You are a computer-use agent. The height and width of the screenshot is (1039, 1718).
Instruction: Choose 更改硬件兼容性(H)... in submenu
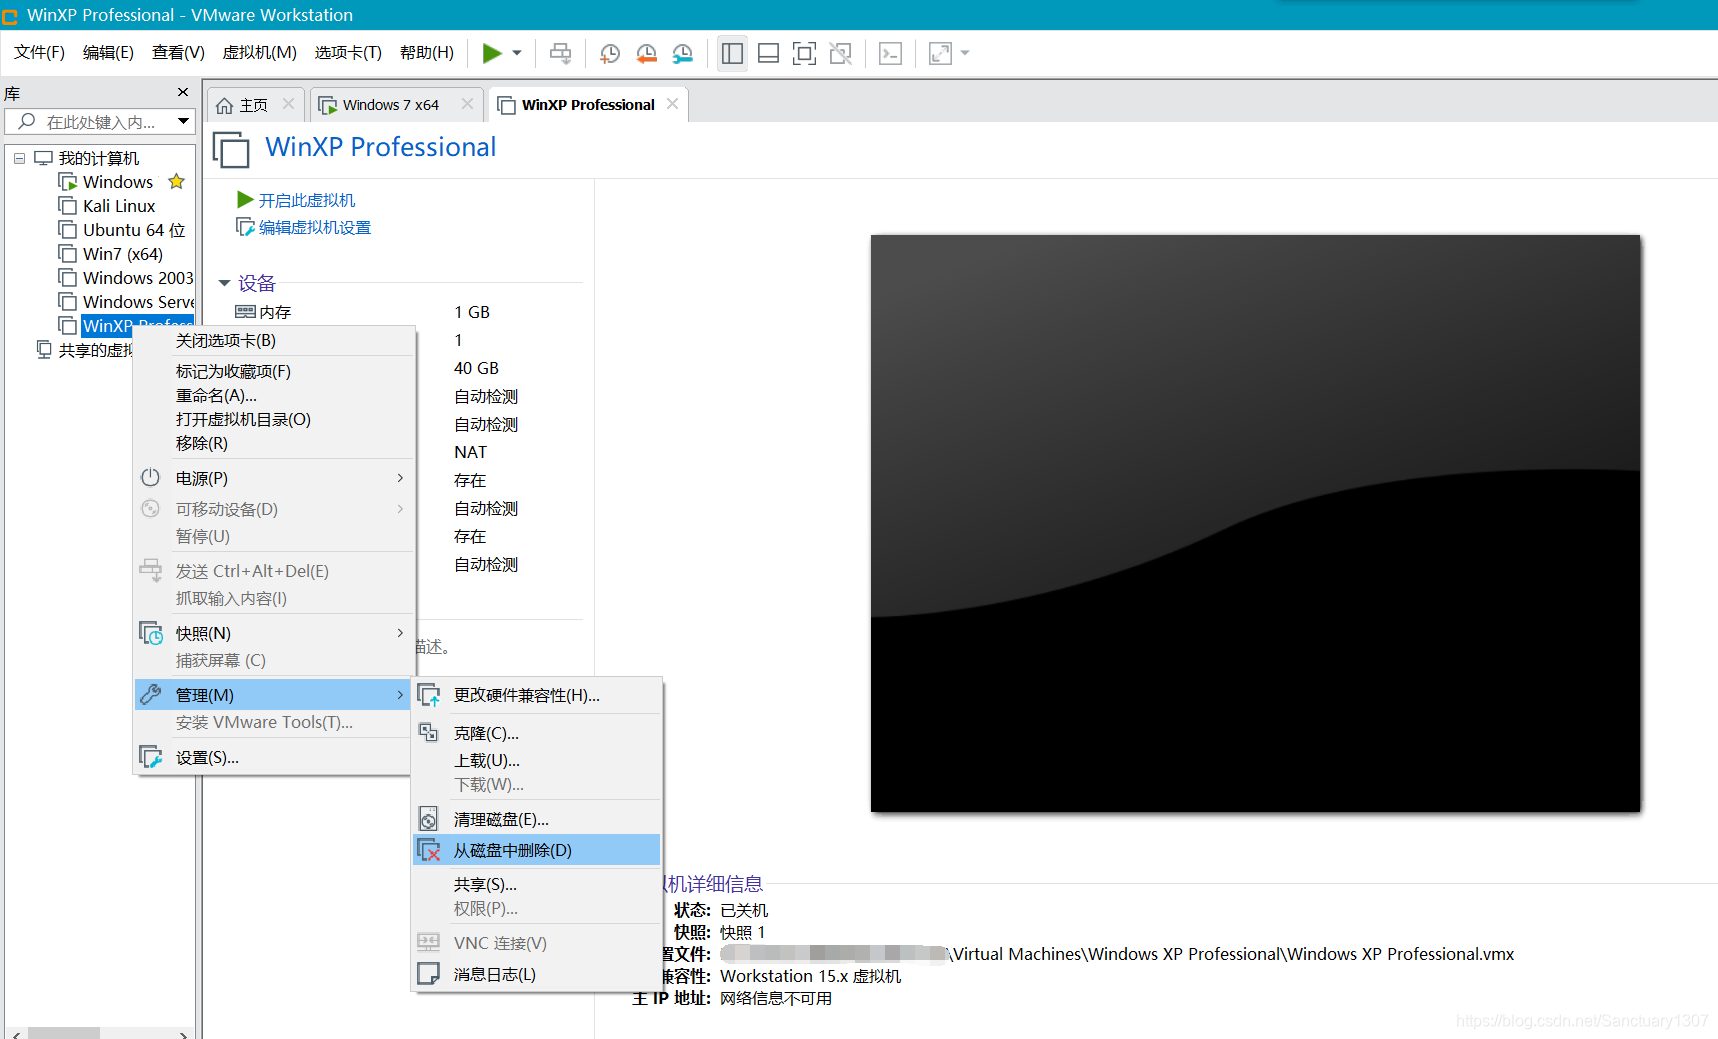[x=537, y=696]
